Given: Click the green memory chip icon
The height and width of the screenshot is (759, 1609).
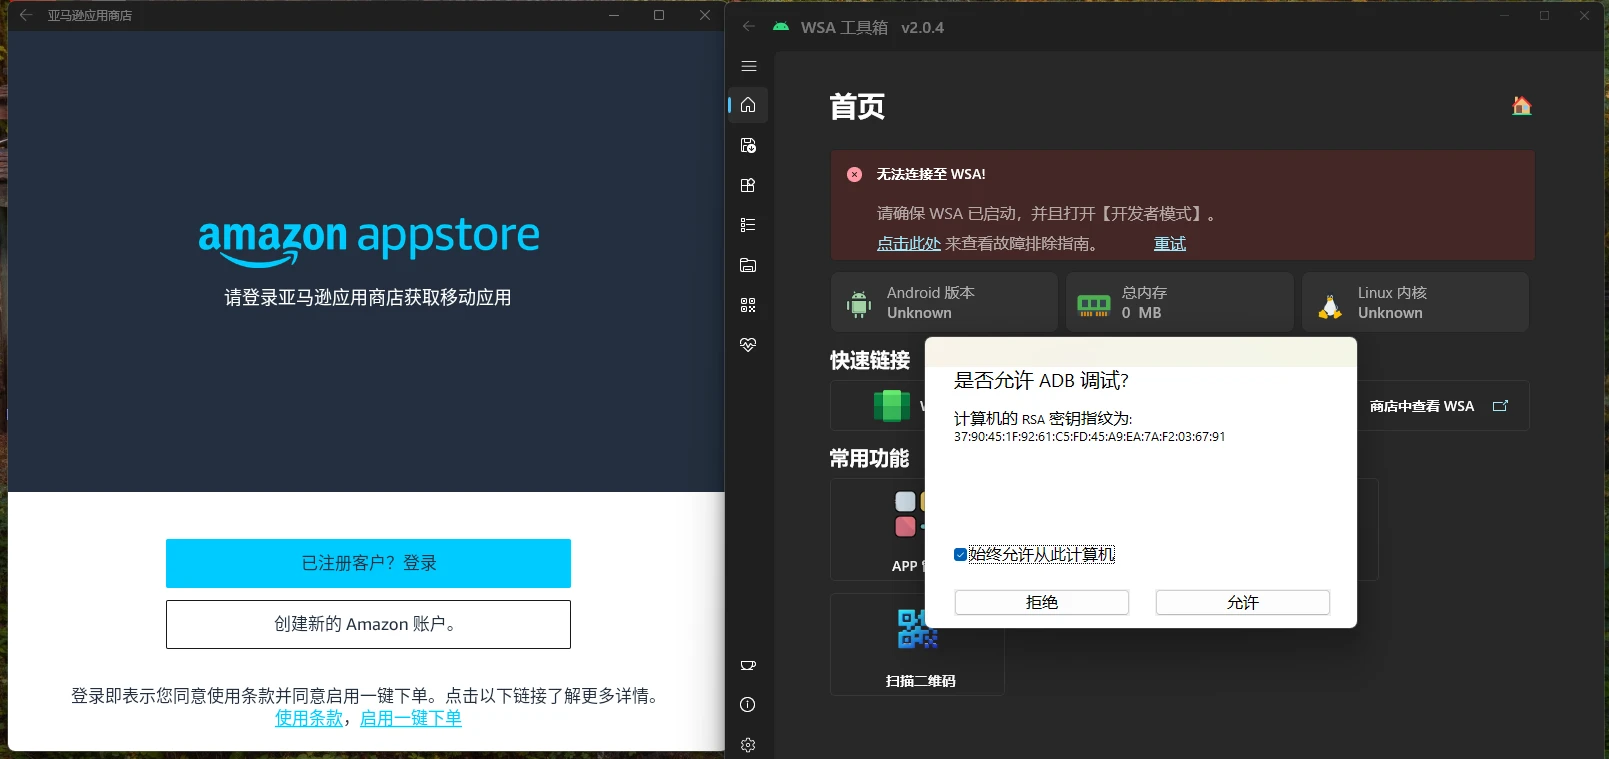Looking at the screenshot, I should [1094, 304].
